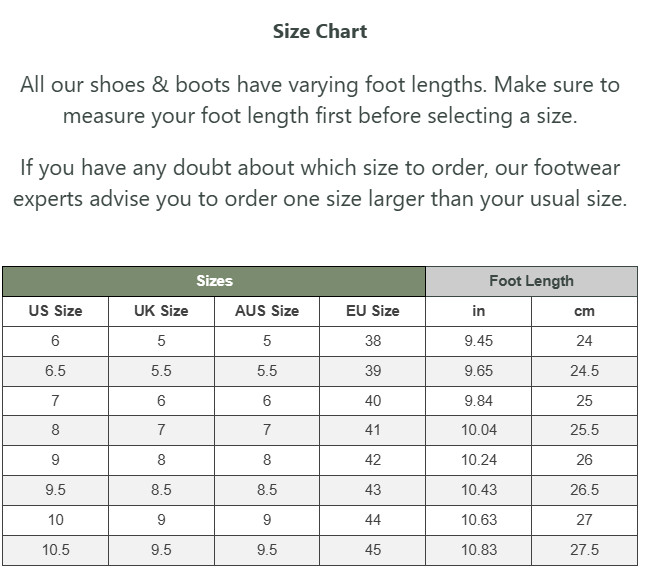Click the 'measure your foot length' instruction text
Image resolution: width=650 pixels, height=577 pixels.
[320, 100]
